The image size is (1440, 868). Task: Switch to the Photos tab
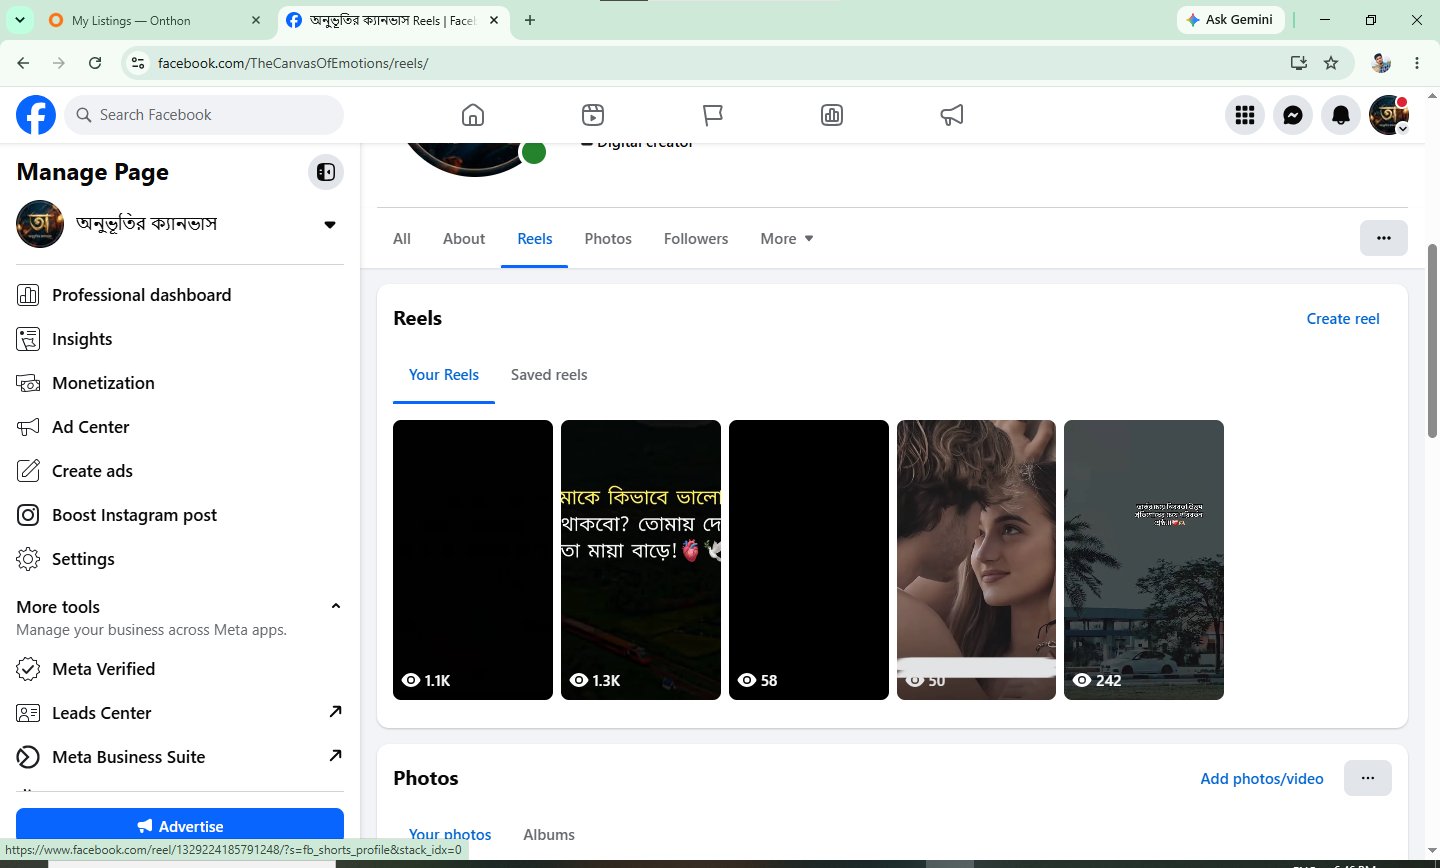[608, 239]
